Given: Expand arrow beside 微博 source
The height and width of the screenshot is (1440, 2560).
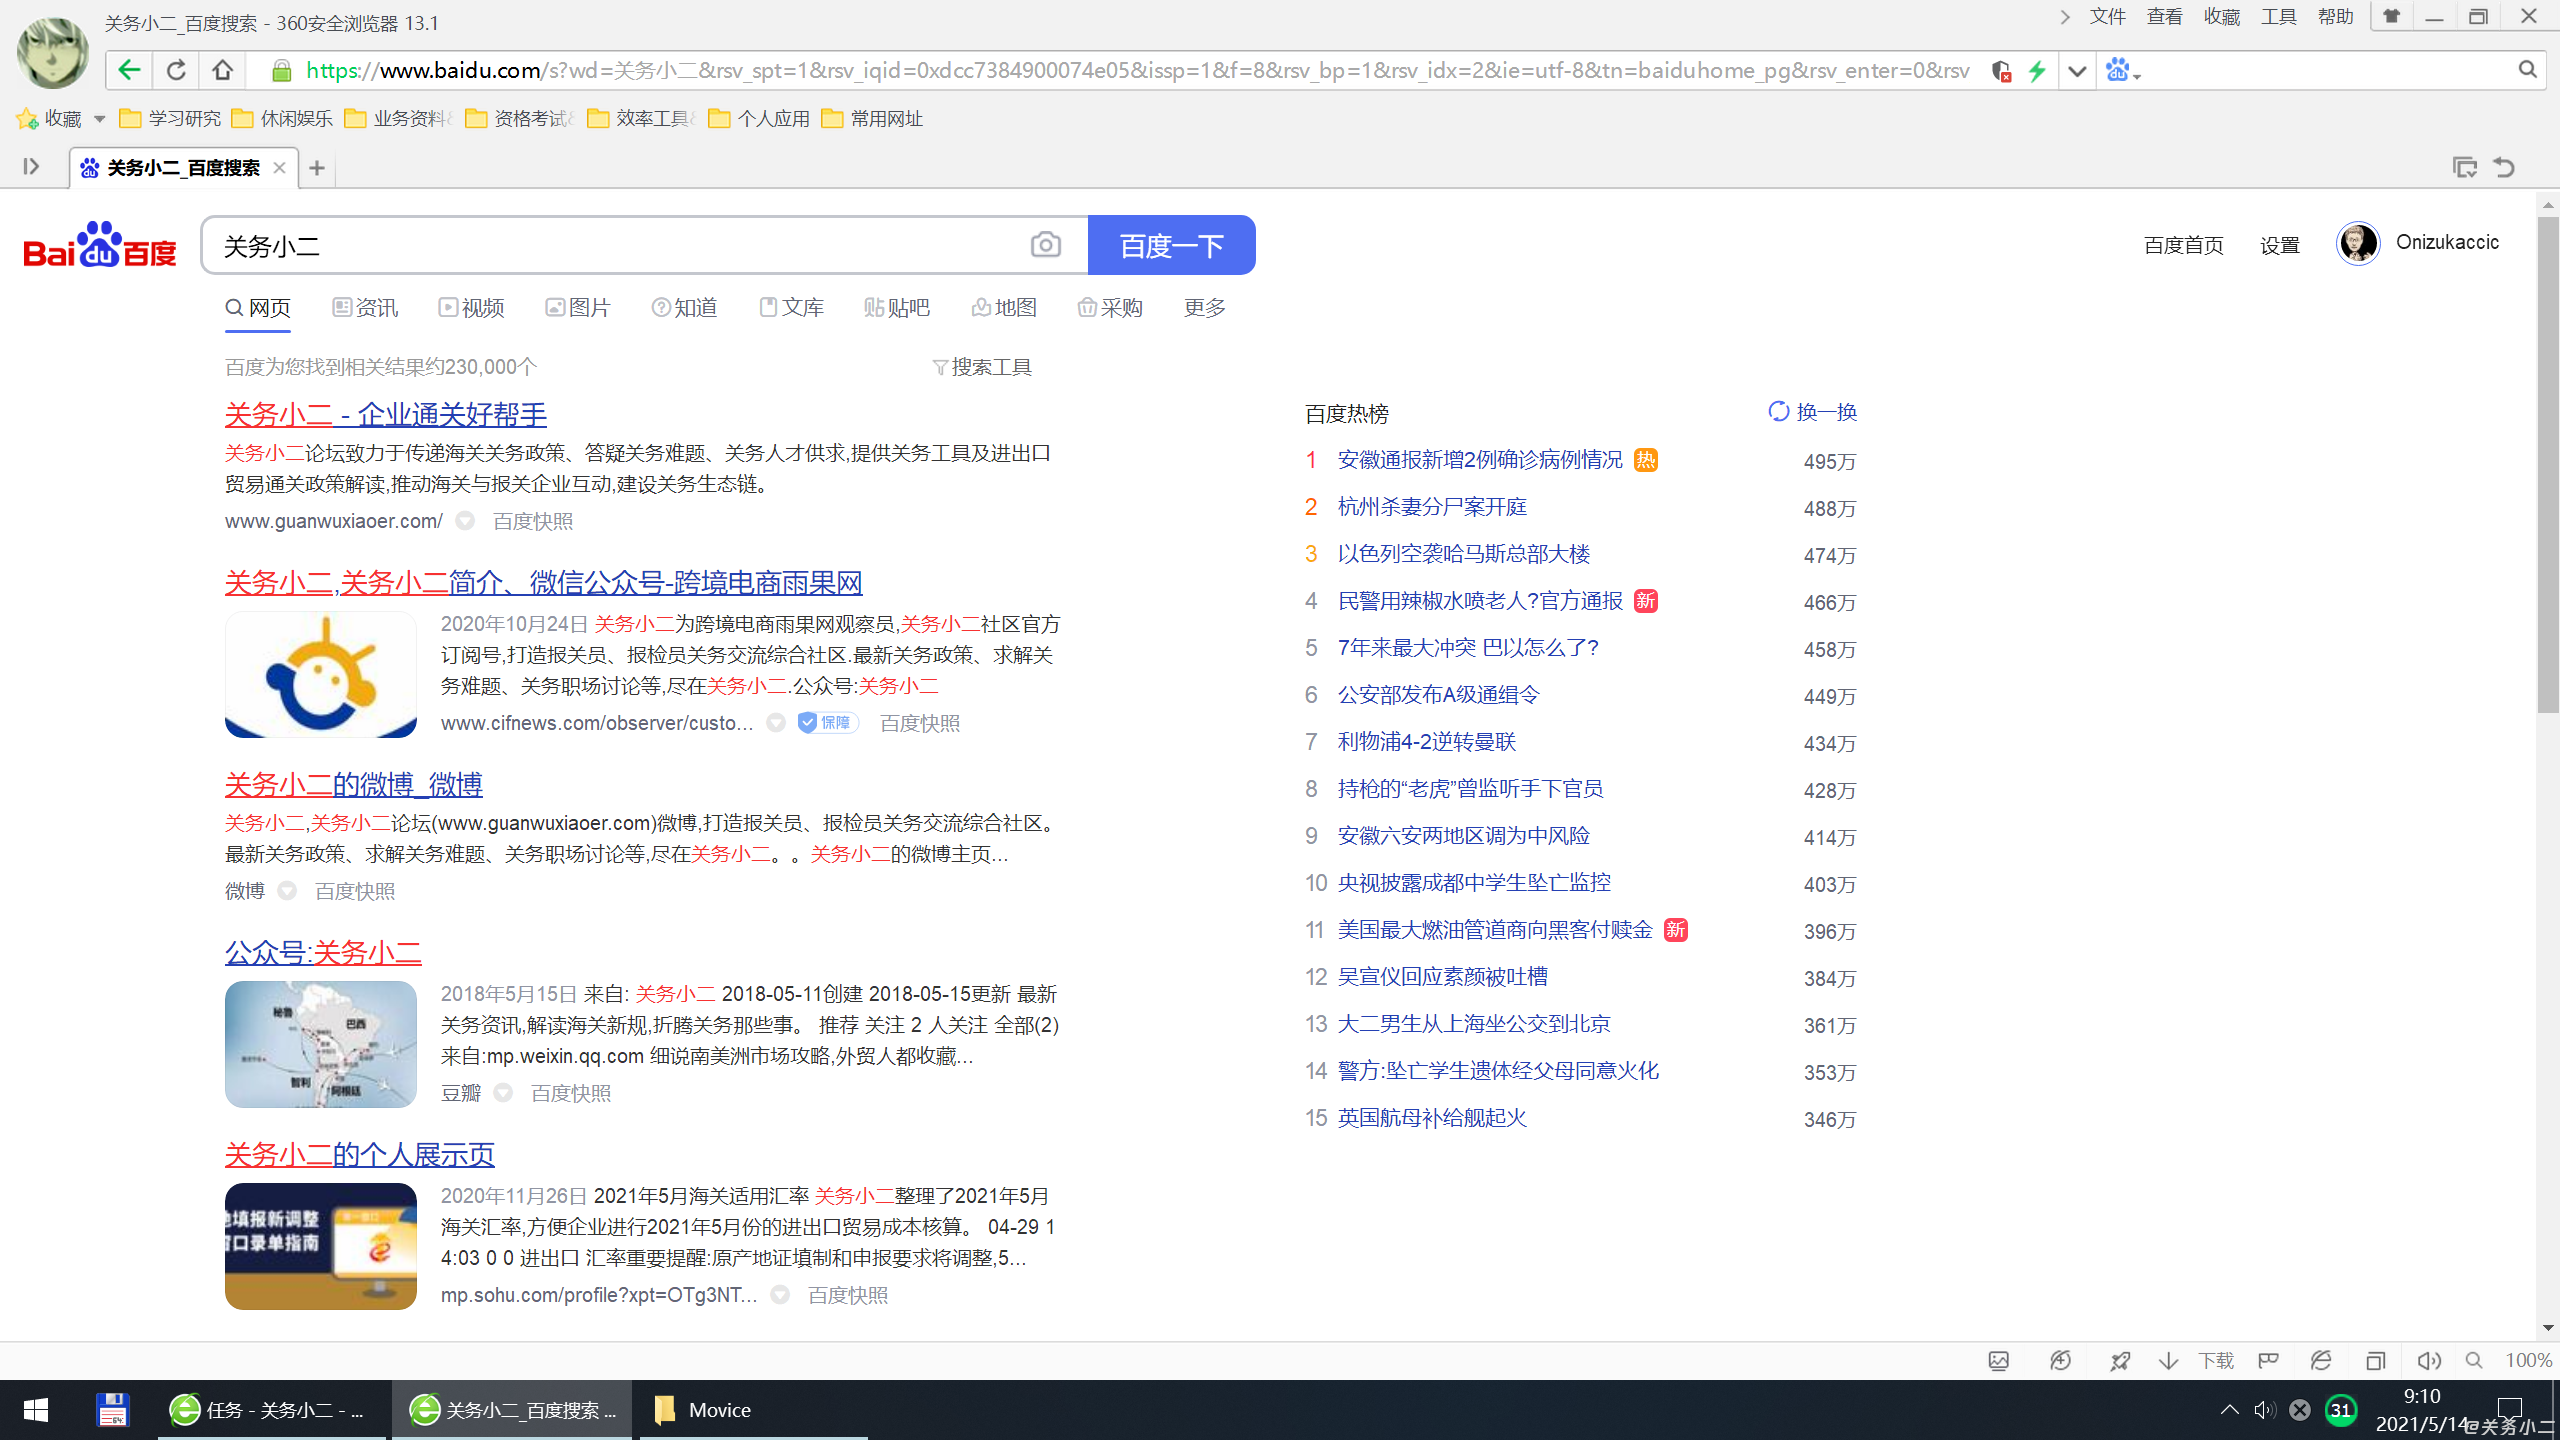Looking at the screenshot, I should click(287, 891).
